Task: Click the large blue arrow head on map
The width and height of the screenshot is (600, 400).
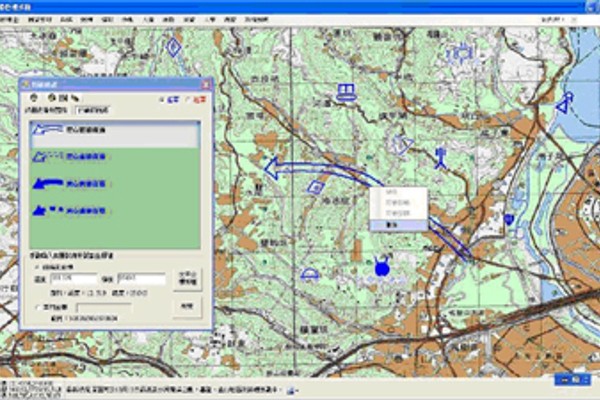Action: tap(272, 168)
